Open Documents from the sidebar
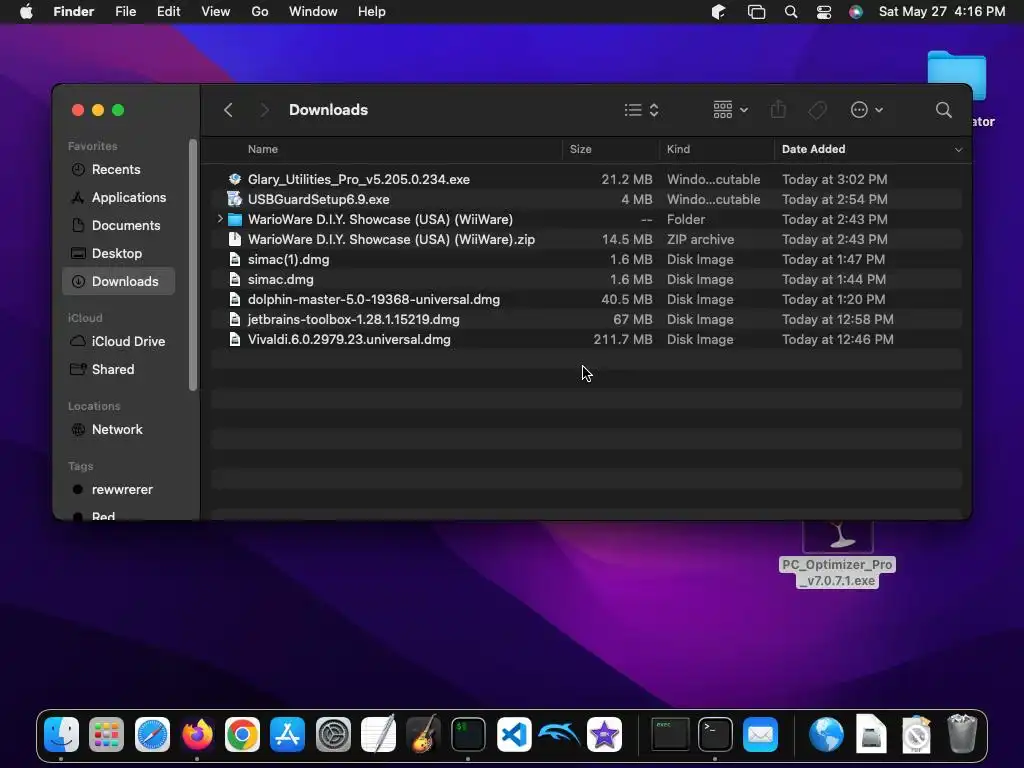This screenshot has width=1024, height=768. tap(118, 225)
